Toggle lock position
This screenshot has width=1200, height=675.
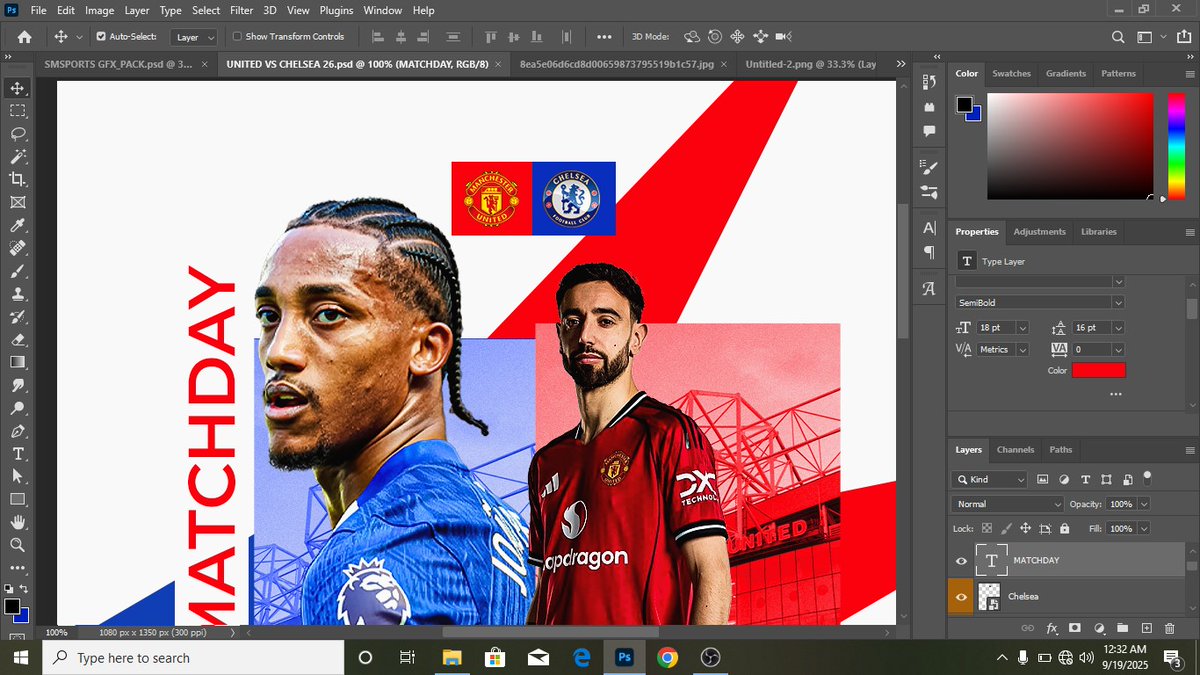pos(1025,528)
